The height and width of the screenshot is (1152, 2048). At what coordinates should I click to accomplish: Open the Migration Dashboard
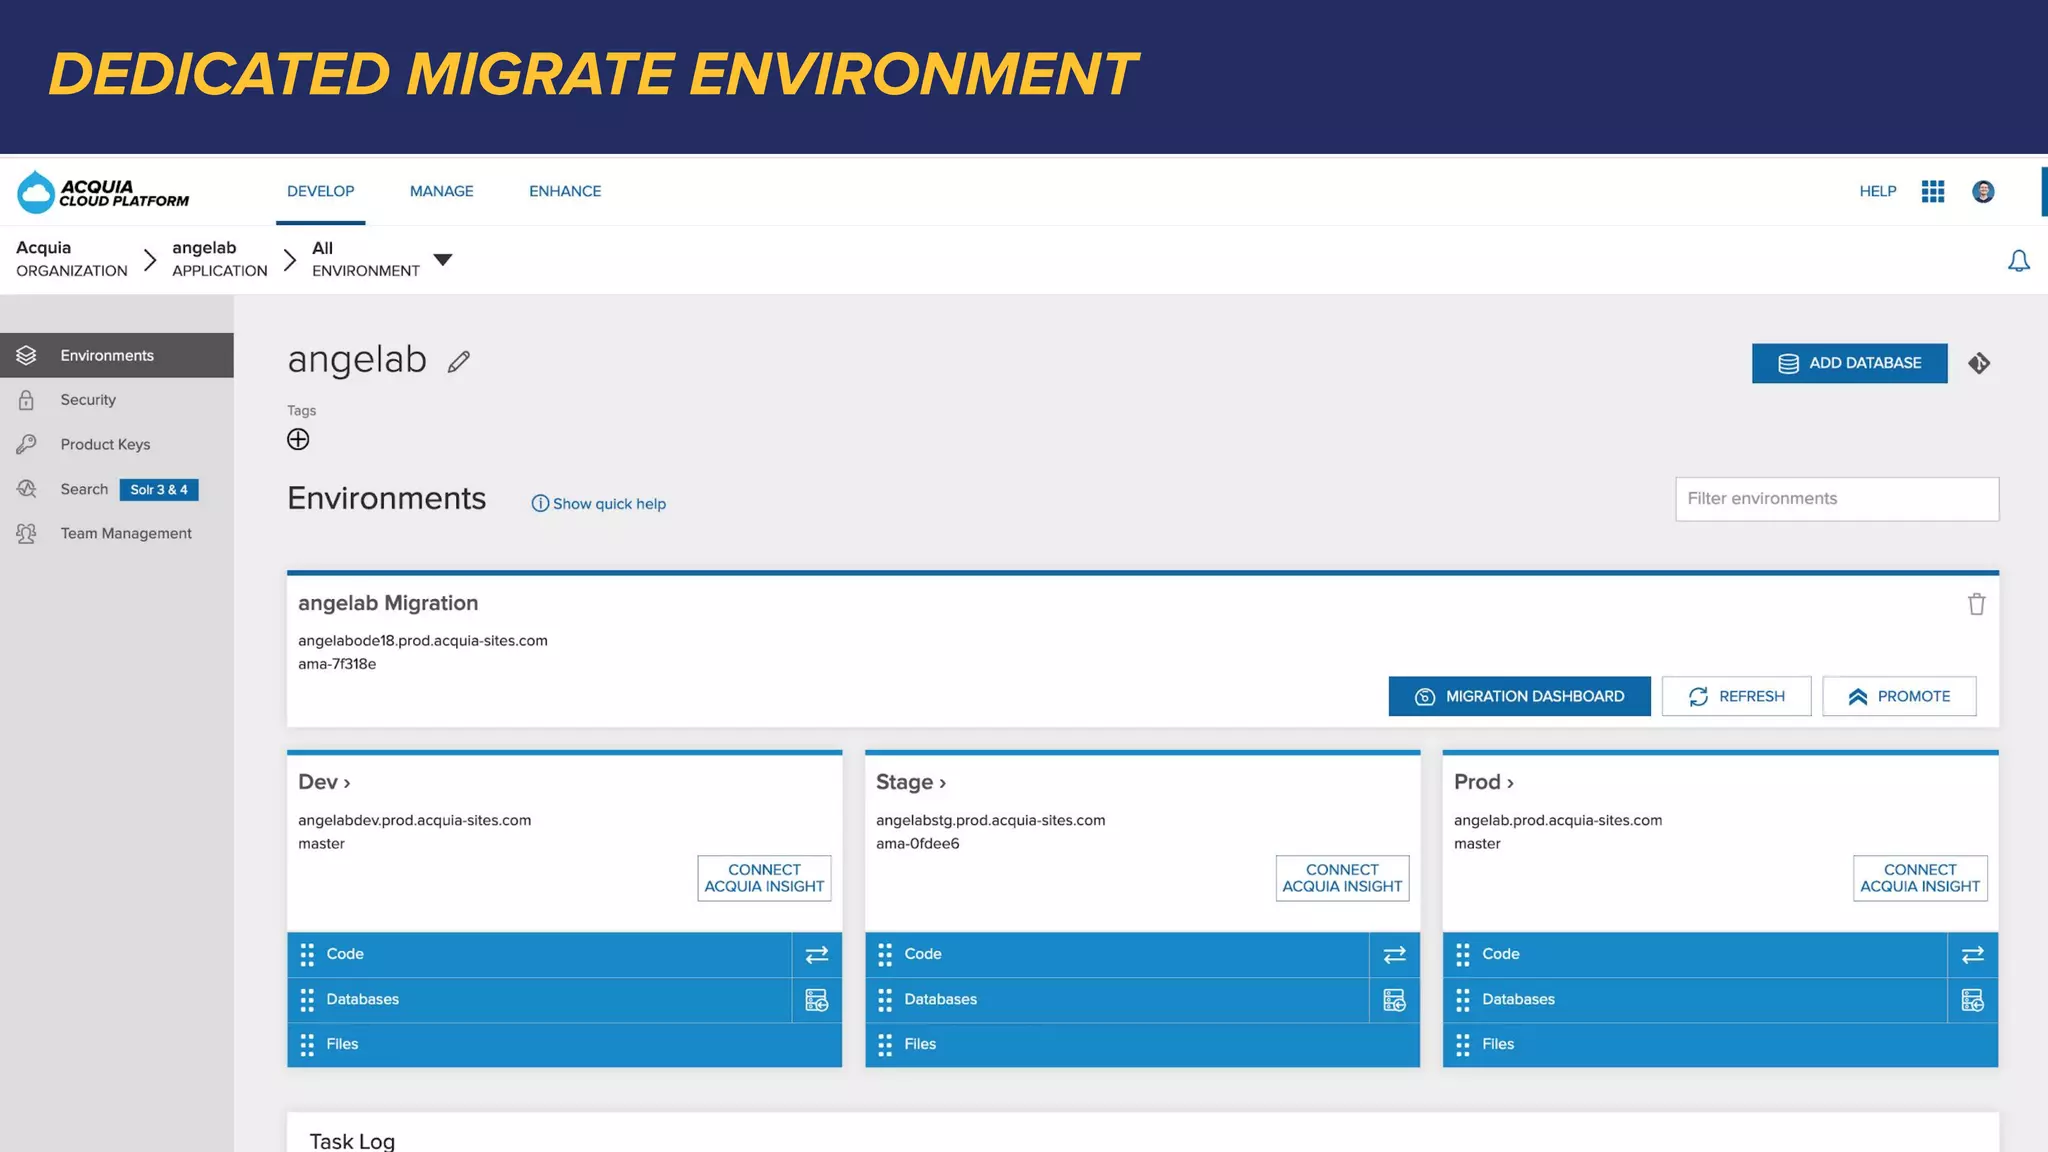[1519, 696]
